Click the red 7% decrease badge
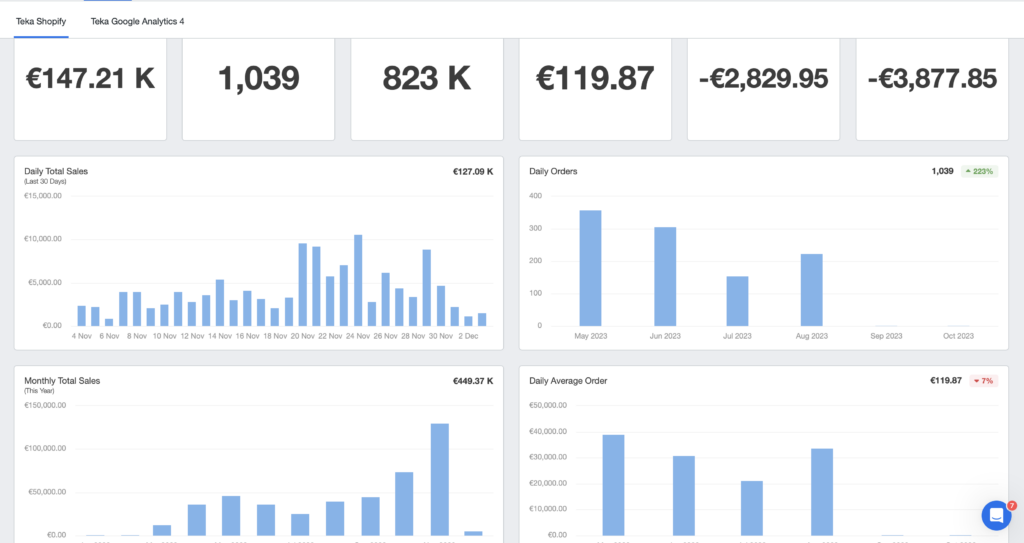The image size is (1024, 543). point(983,381)
